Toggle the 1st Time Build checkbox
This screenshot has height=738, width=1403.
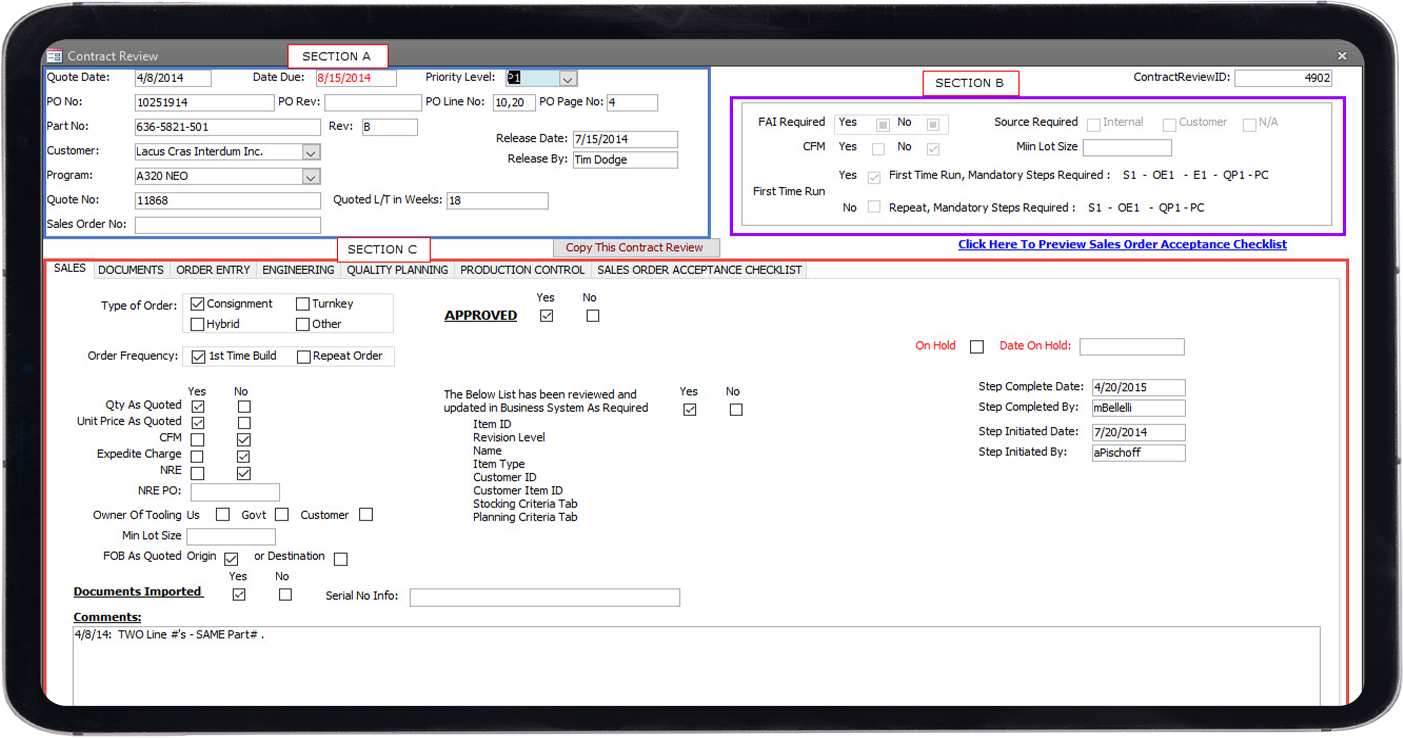[x=199, y=357]
